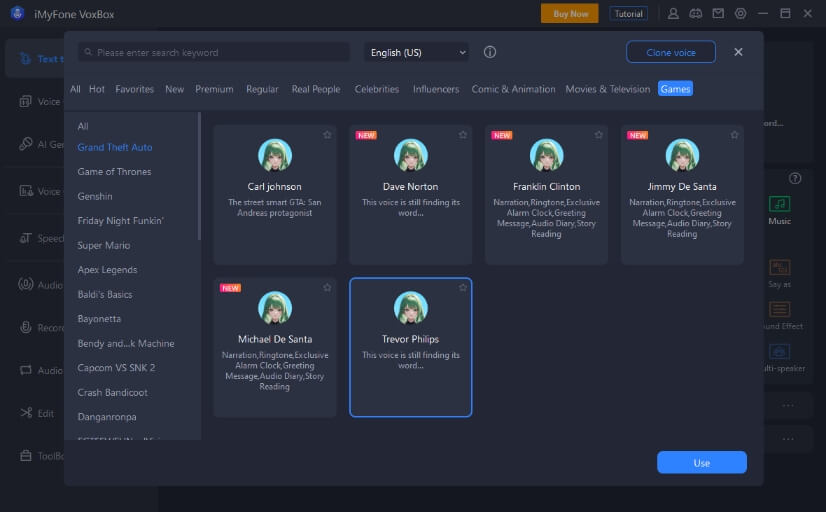Select the Jimmy De Santa avatar
This screenshot has height=512, width=826.
point(682,155)
